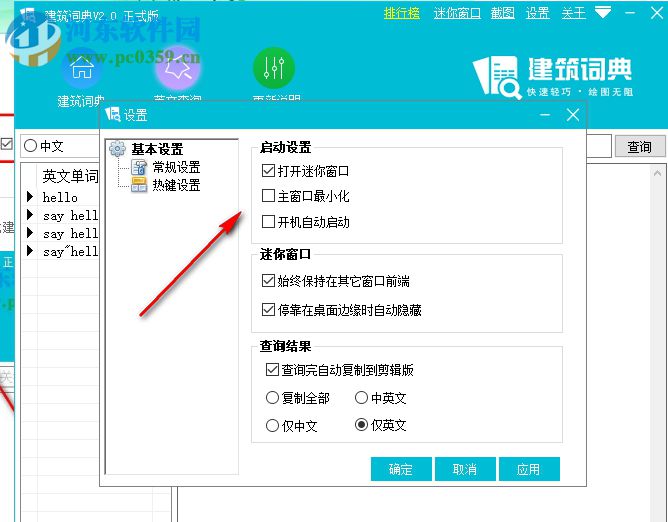Click the 关于 link in title bar
The height and width of the screenshot is (522, 668).
click(x=573, y=13)
